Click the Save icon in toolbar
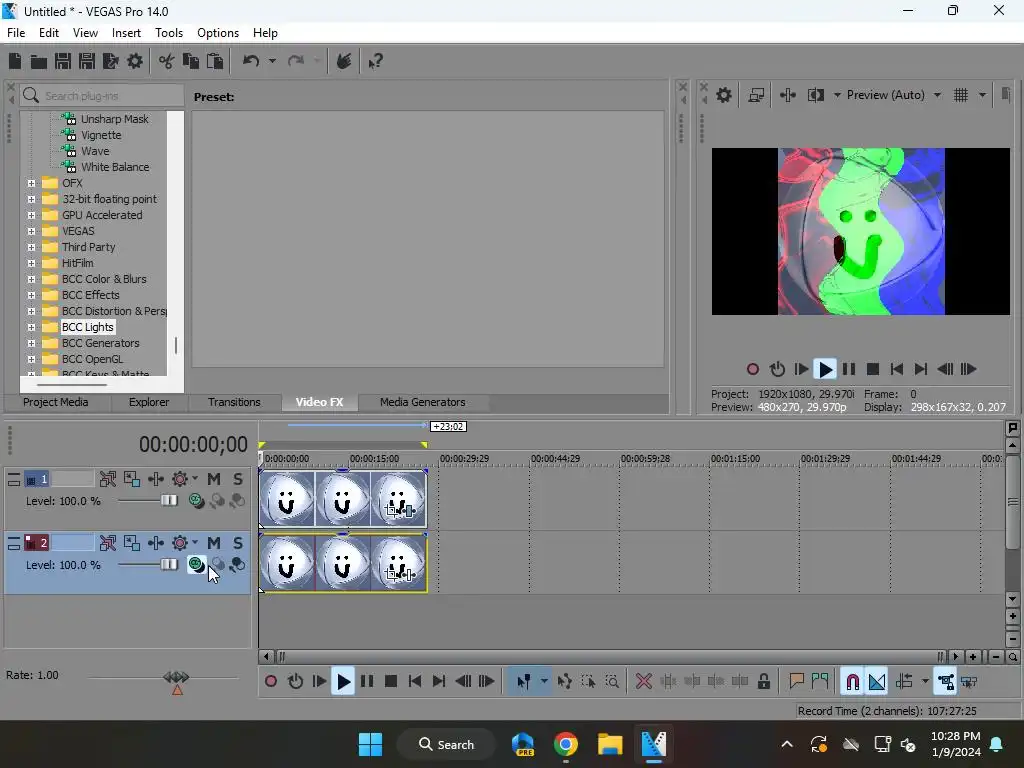The height and width of the screenshot is (768, 1024). click(63, 61)
